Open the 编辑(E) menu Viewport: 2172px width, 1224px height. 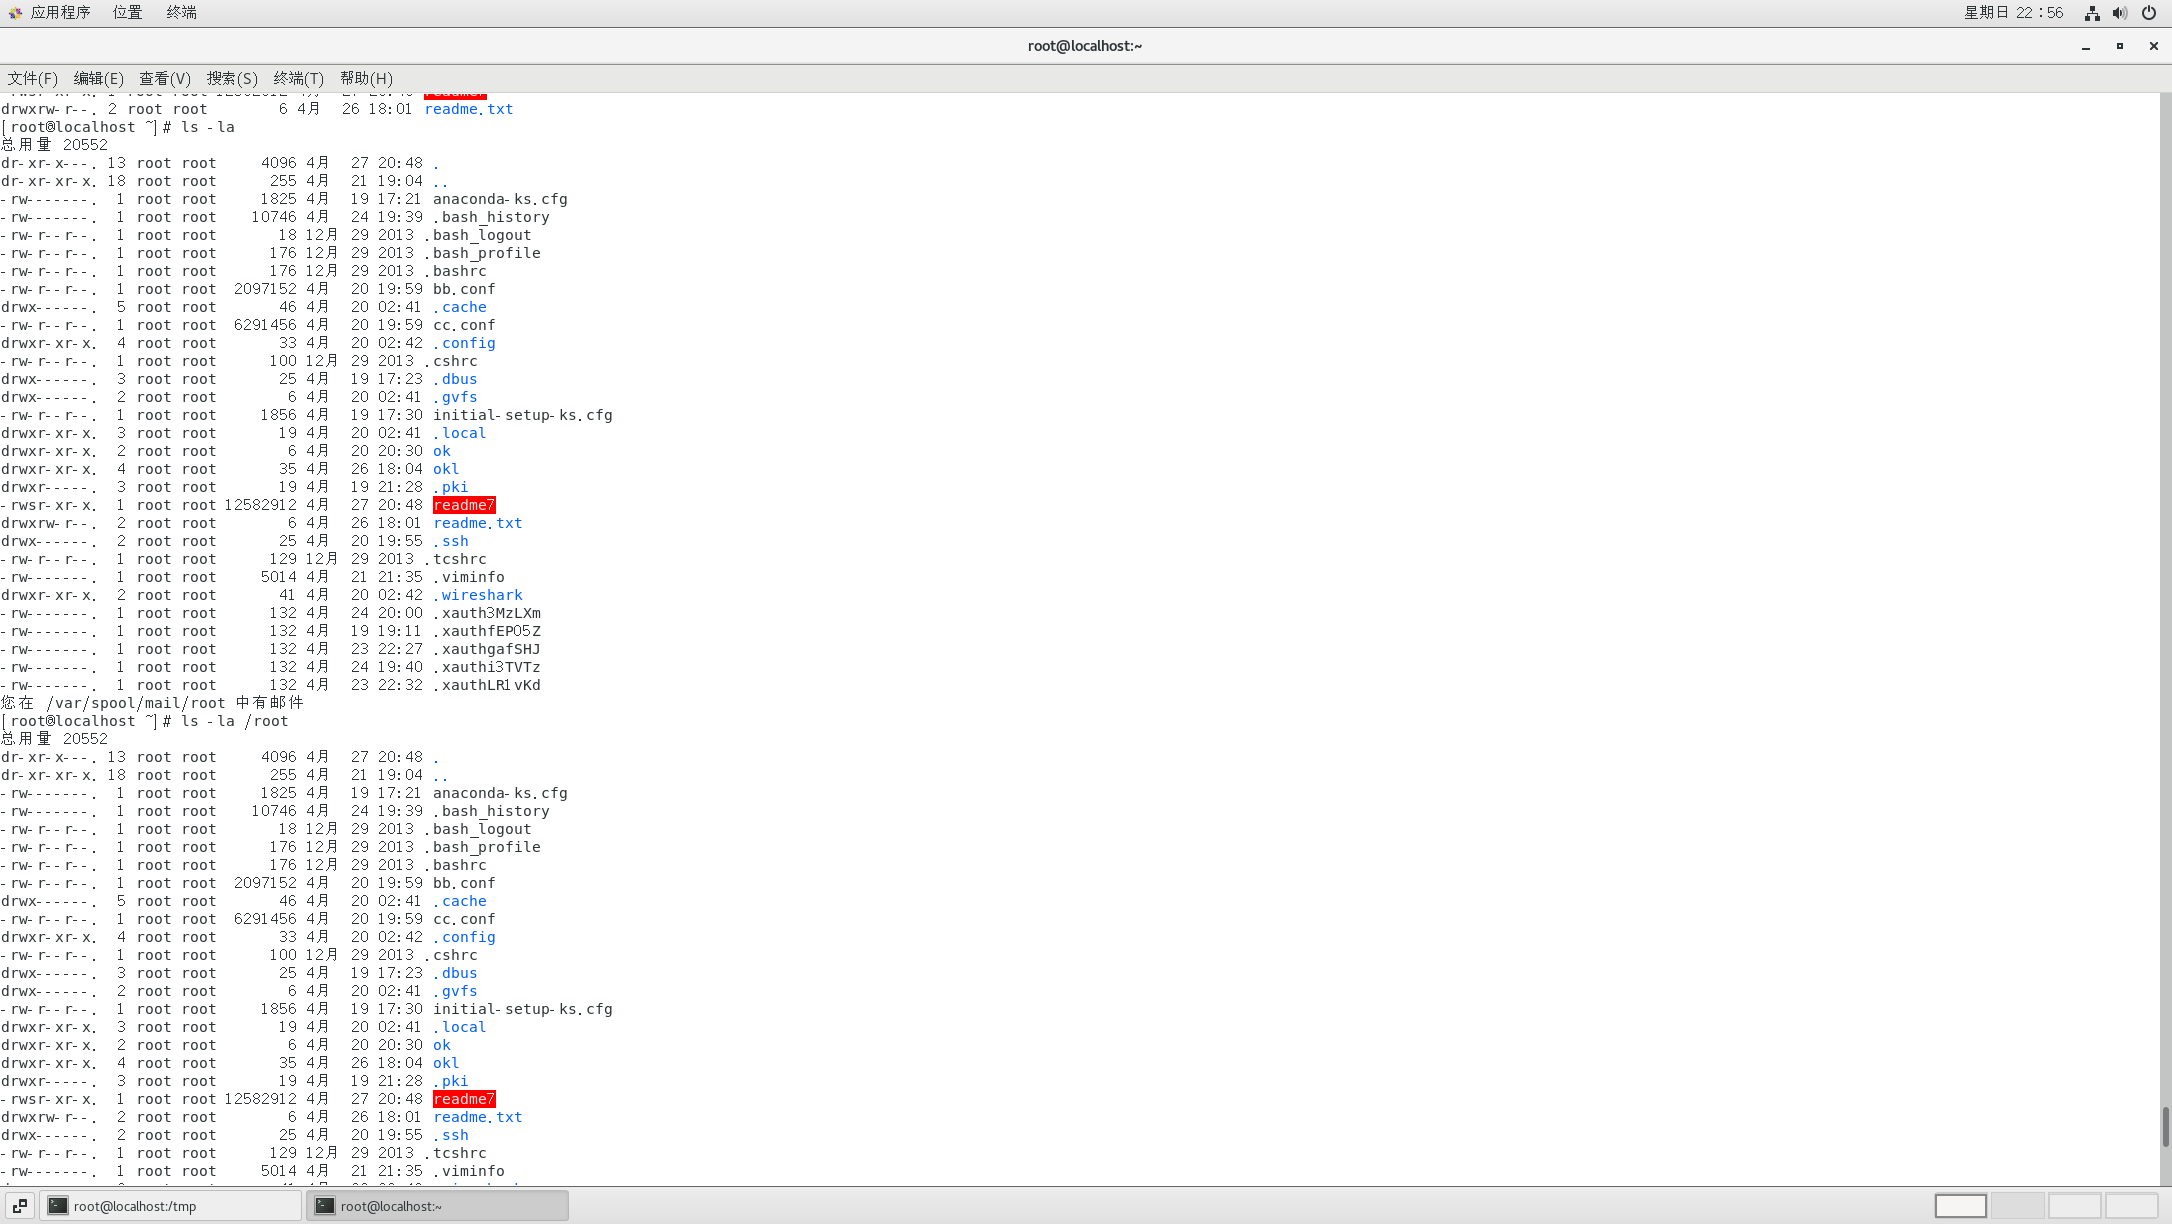click(x=98, y=78)
